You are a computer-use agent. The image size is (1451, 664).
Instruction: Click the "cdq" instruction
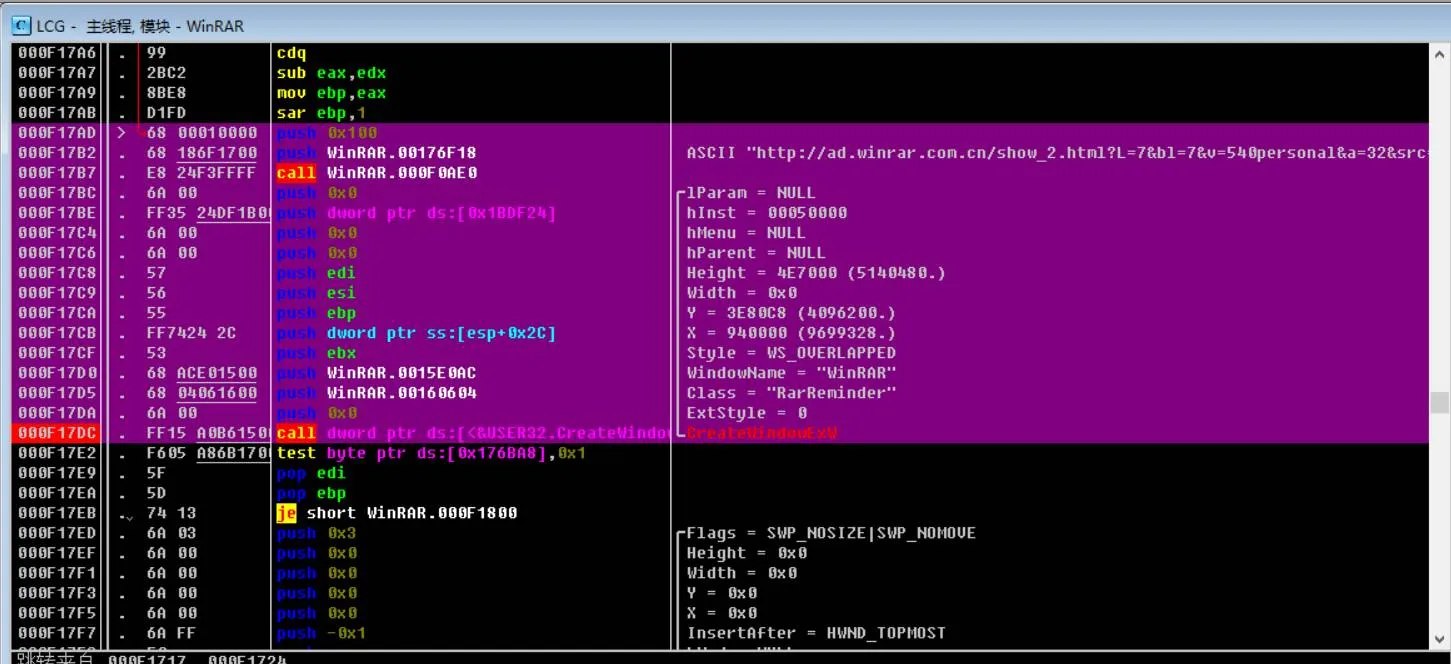pos(291,53)
